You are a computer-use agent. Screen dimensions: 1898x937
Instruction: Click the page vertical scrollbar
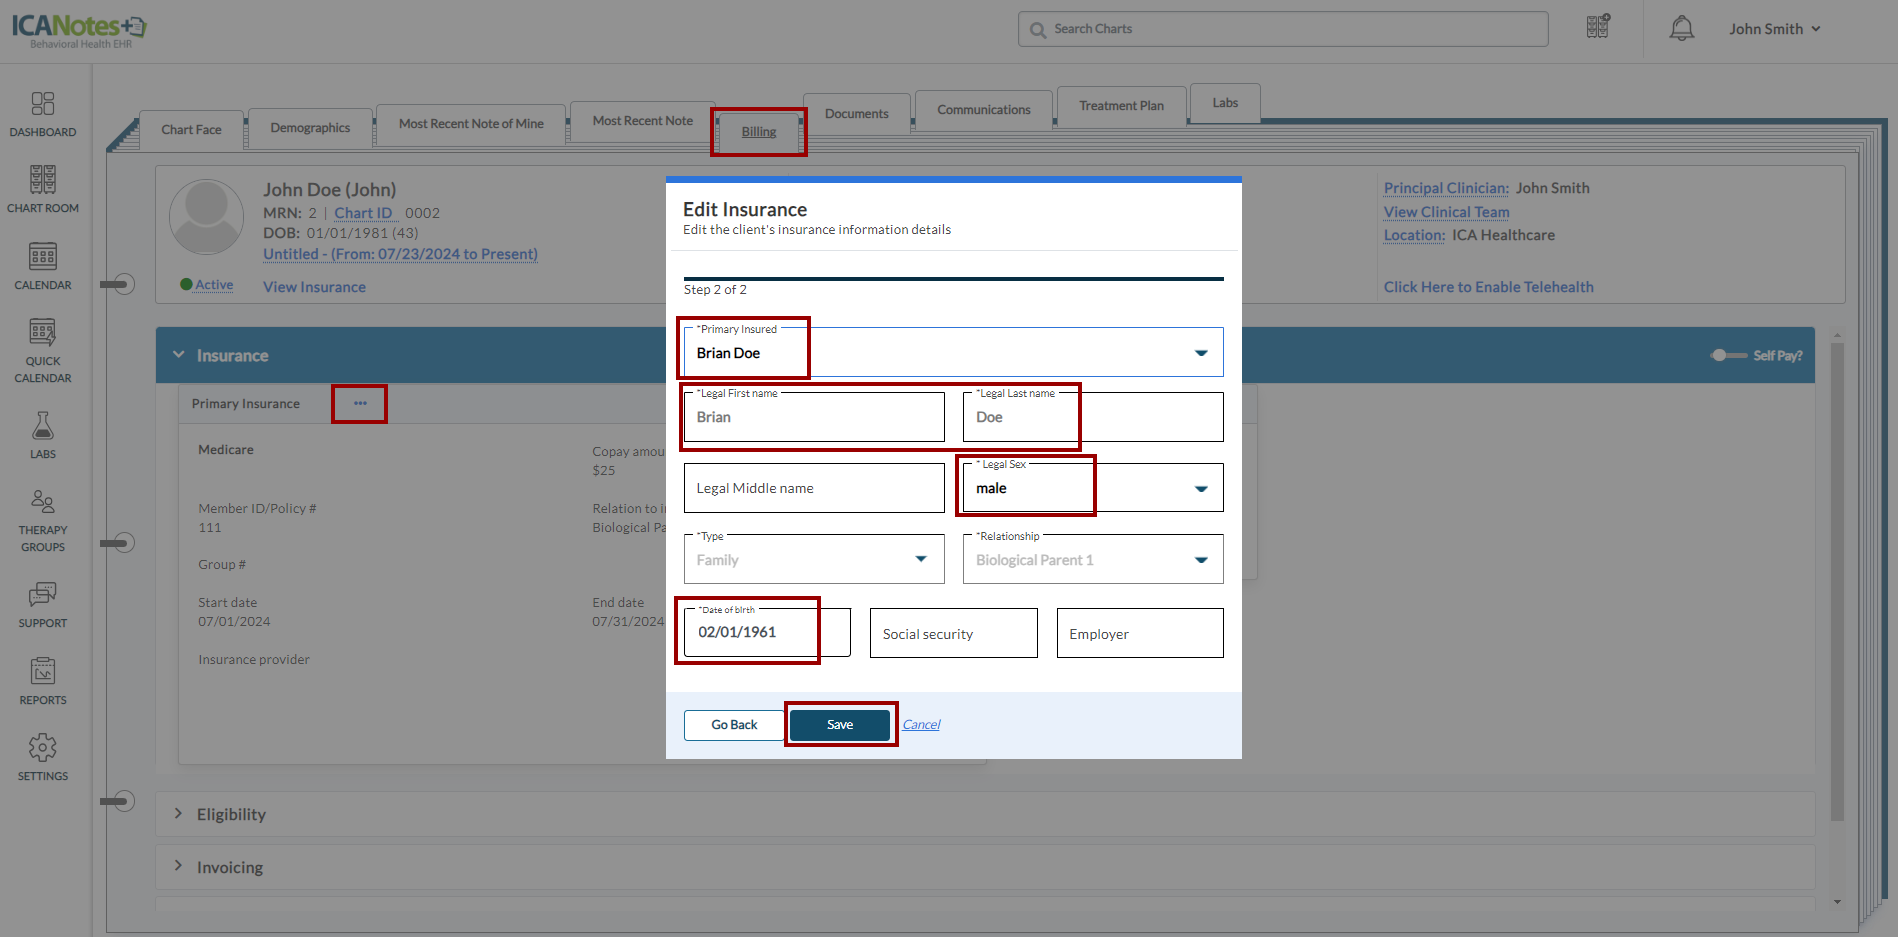1837,580
